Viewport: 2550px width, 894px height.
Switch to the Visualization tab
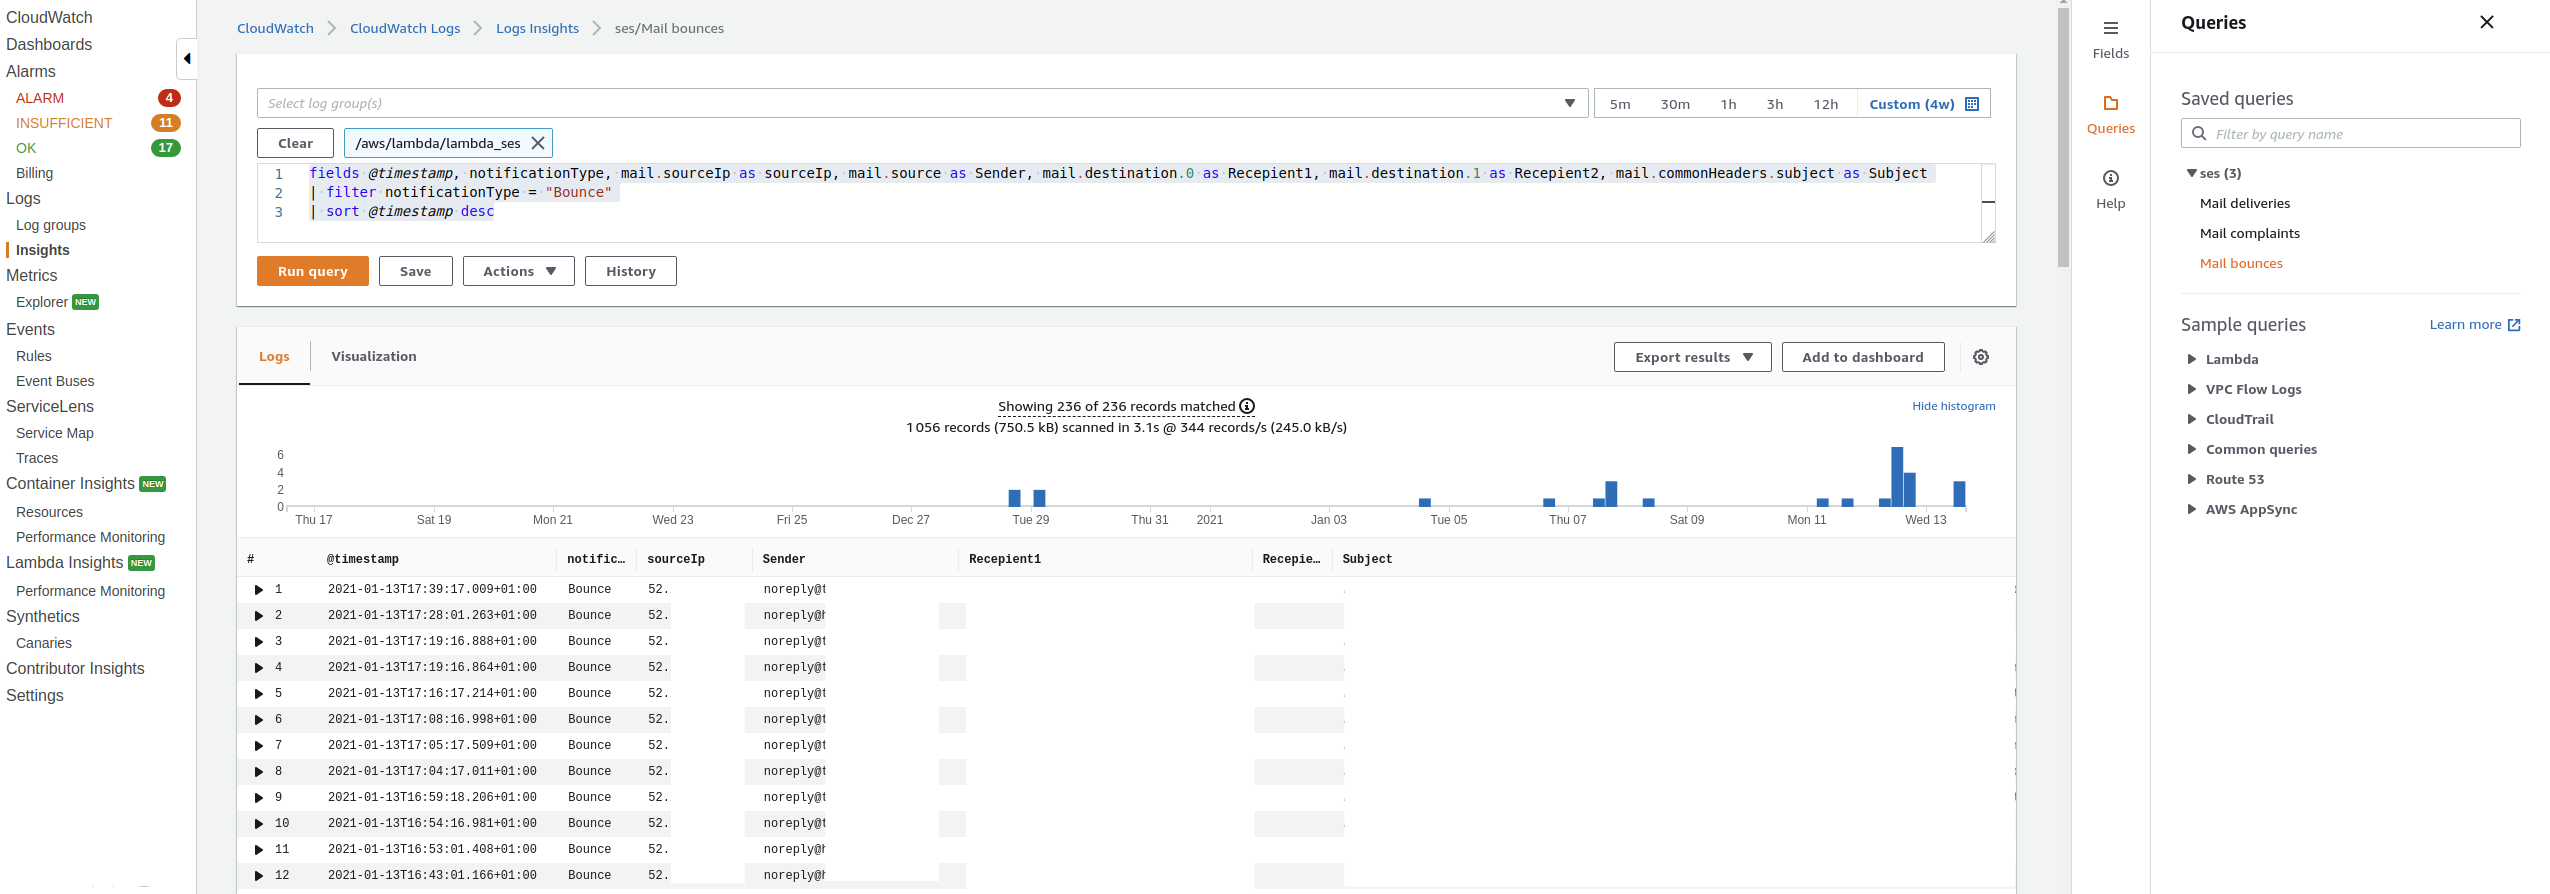(x=373, y=357)
